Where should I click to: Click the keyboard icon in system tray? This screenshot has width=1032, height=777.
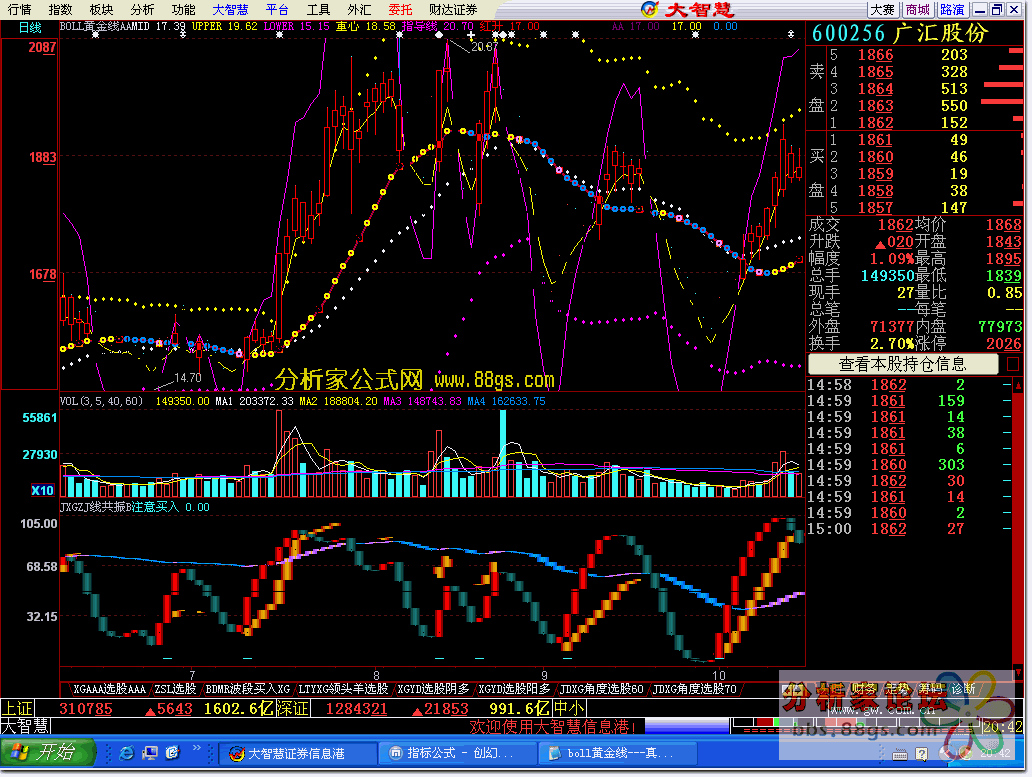(x=900, y=754)
